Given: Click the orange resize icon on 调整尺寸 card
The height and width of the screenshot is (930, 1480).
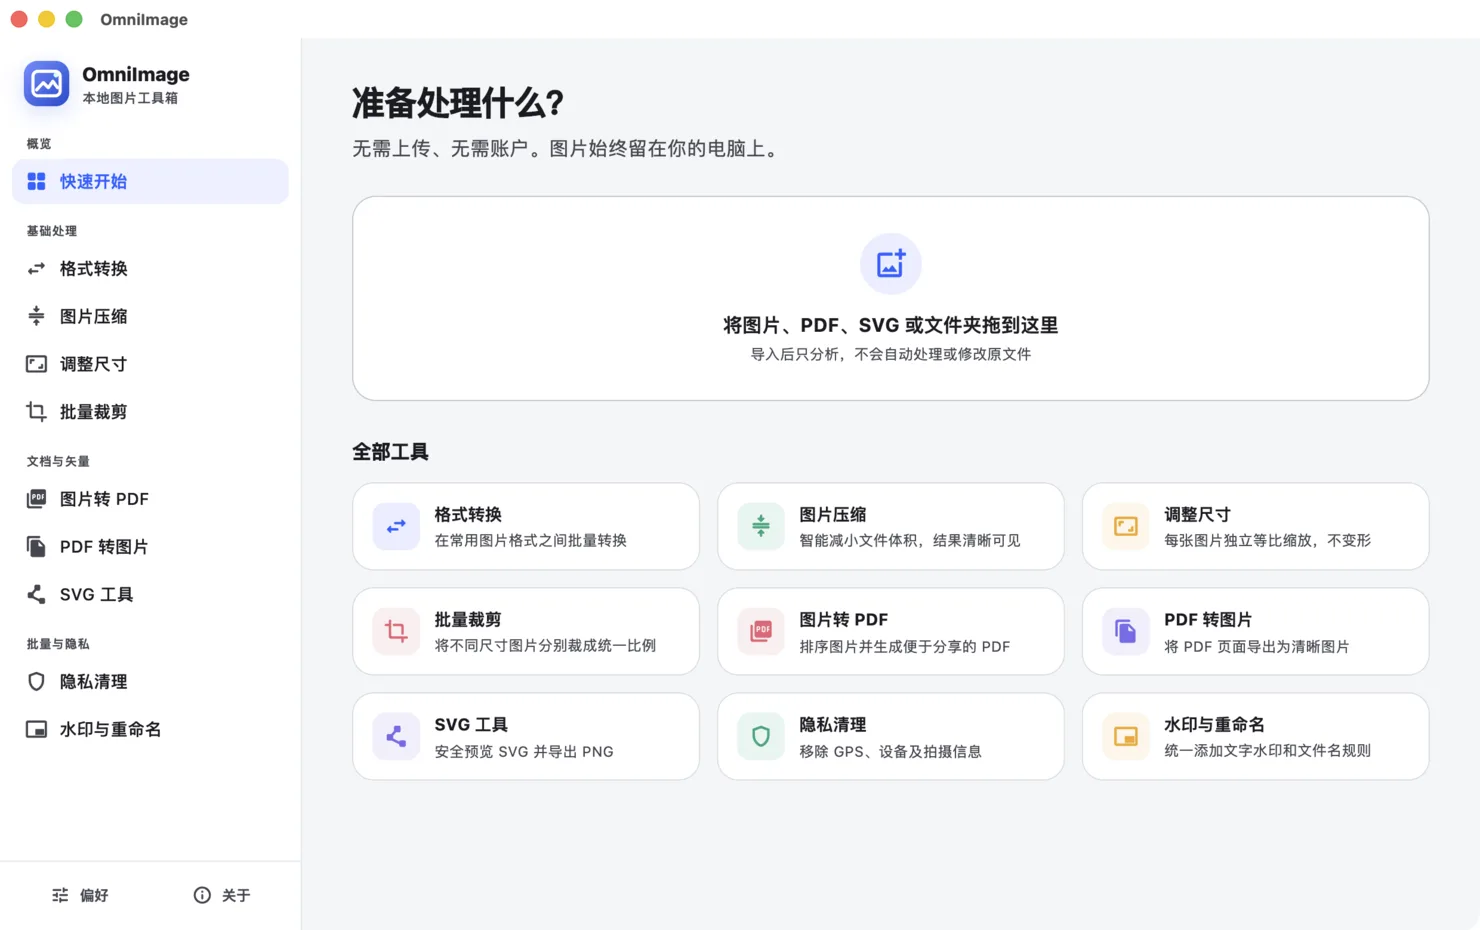Looking at the screenshot, I should tap(1126, 526).
